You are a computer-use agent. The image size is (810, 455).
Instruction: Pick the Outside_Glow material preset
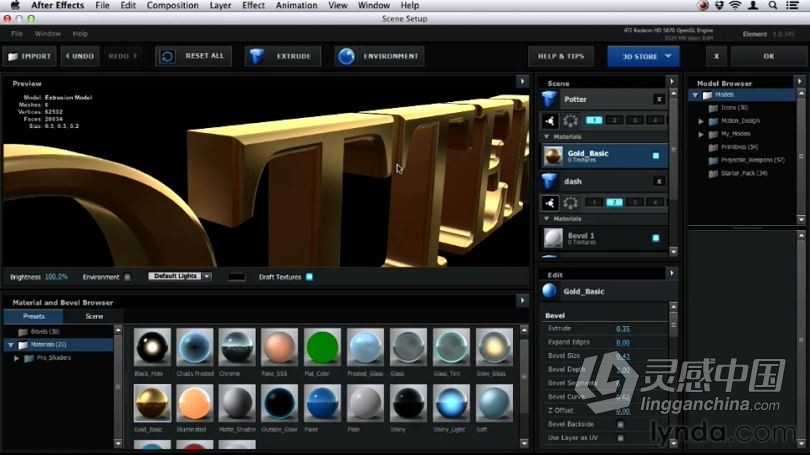click(x=279, y=403)
